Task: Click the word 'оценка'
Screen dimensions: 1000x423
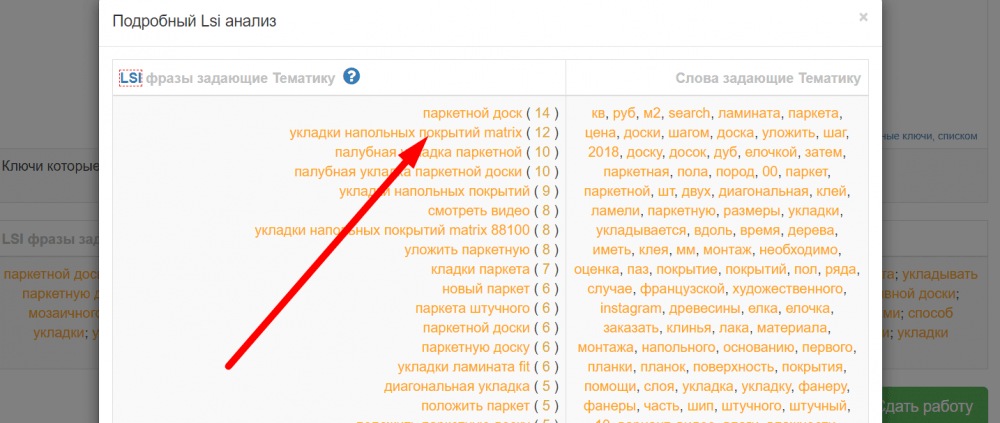Action: click(596, 269)
